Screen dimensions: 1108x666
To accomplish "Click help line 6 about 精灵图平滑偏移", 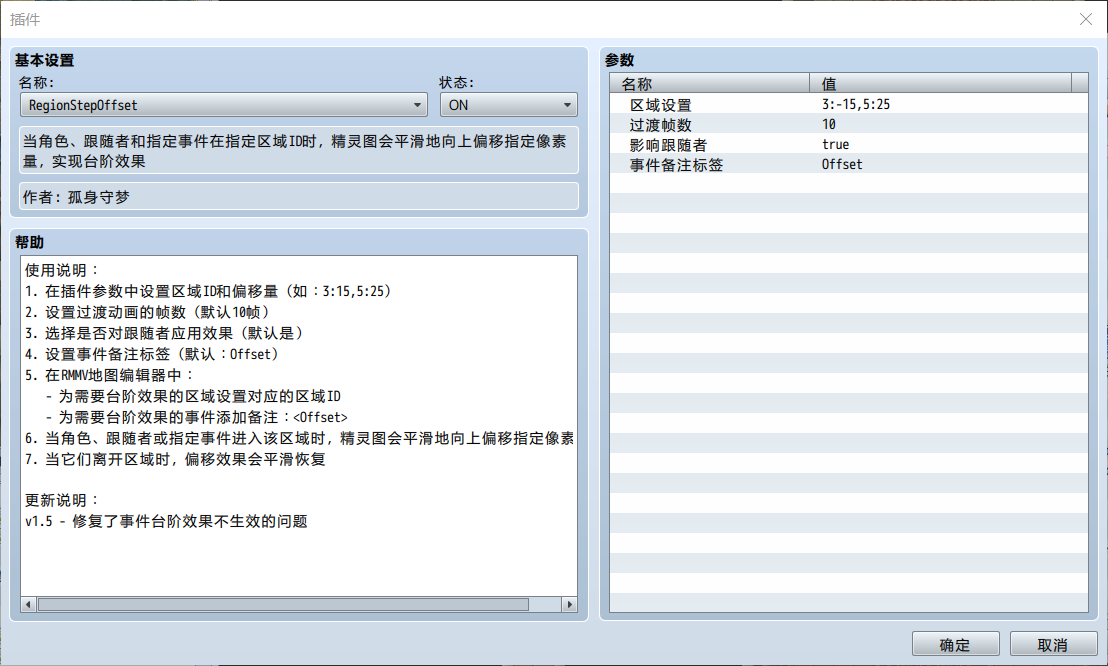I will click(x=299, y=438).
